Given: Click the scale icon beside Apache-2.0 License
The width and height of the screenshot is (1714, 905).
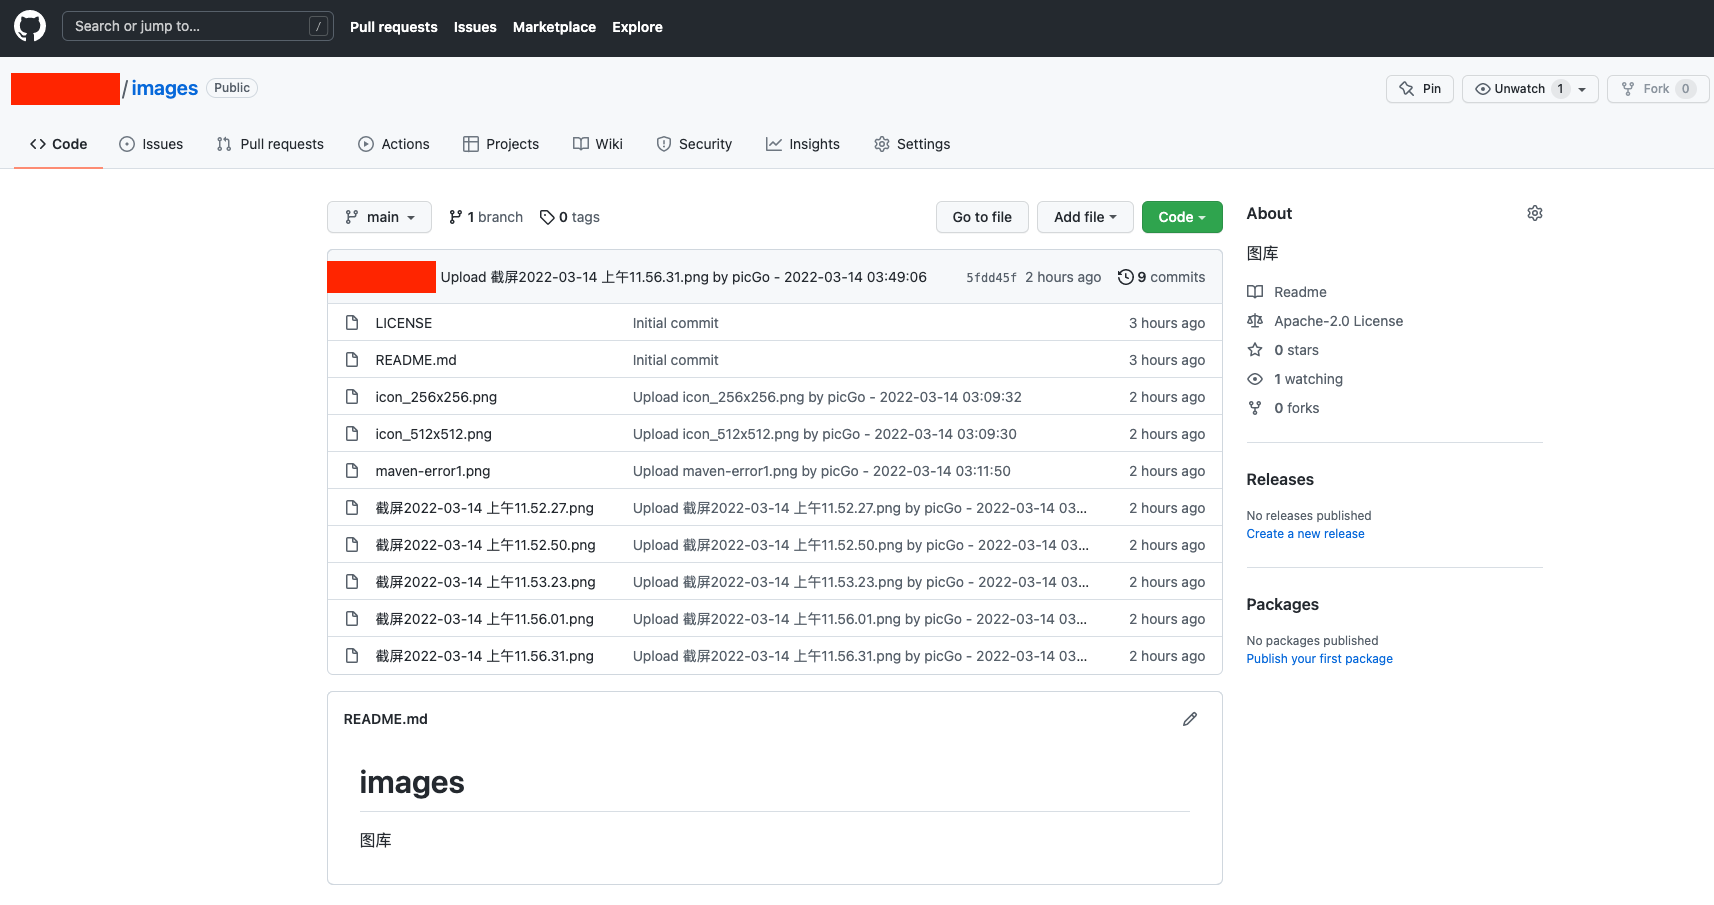Looking at the screenshot, I should point(1255,321).
